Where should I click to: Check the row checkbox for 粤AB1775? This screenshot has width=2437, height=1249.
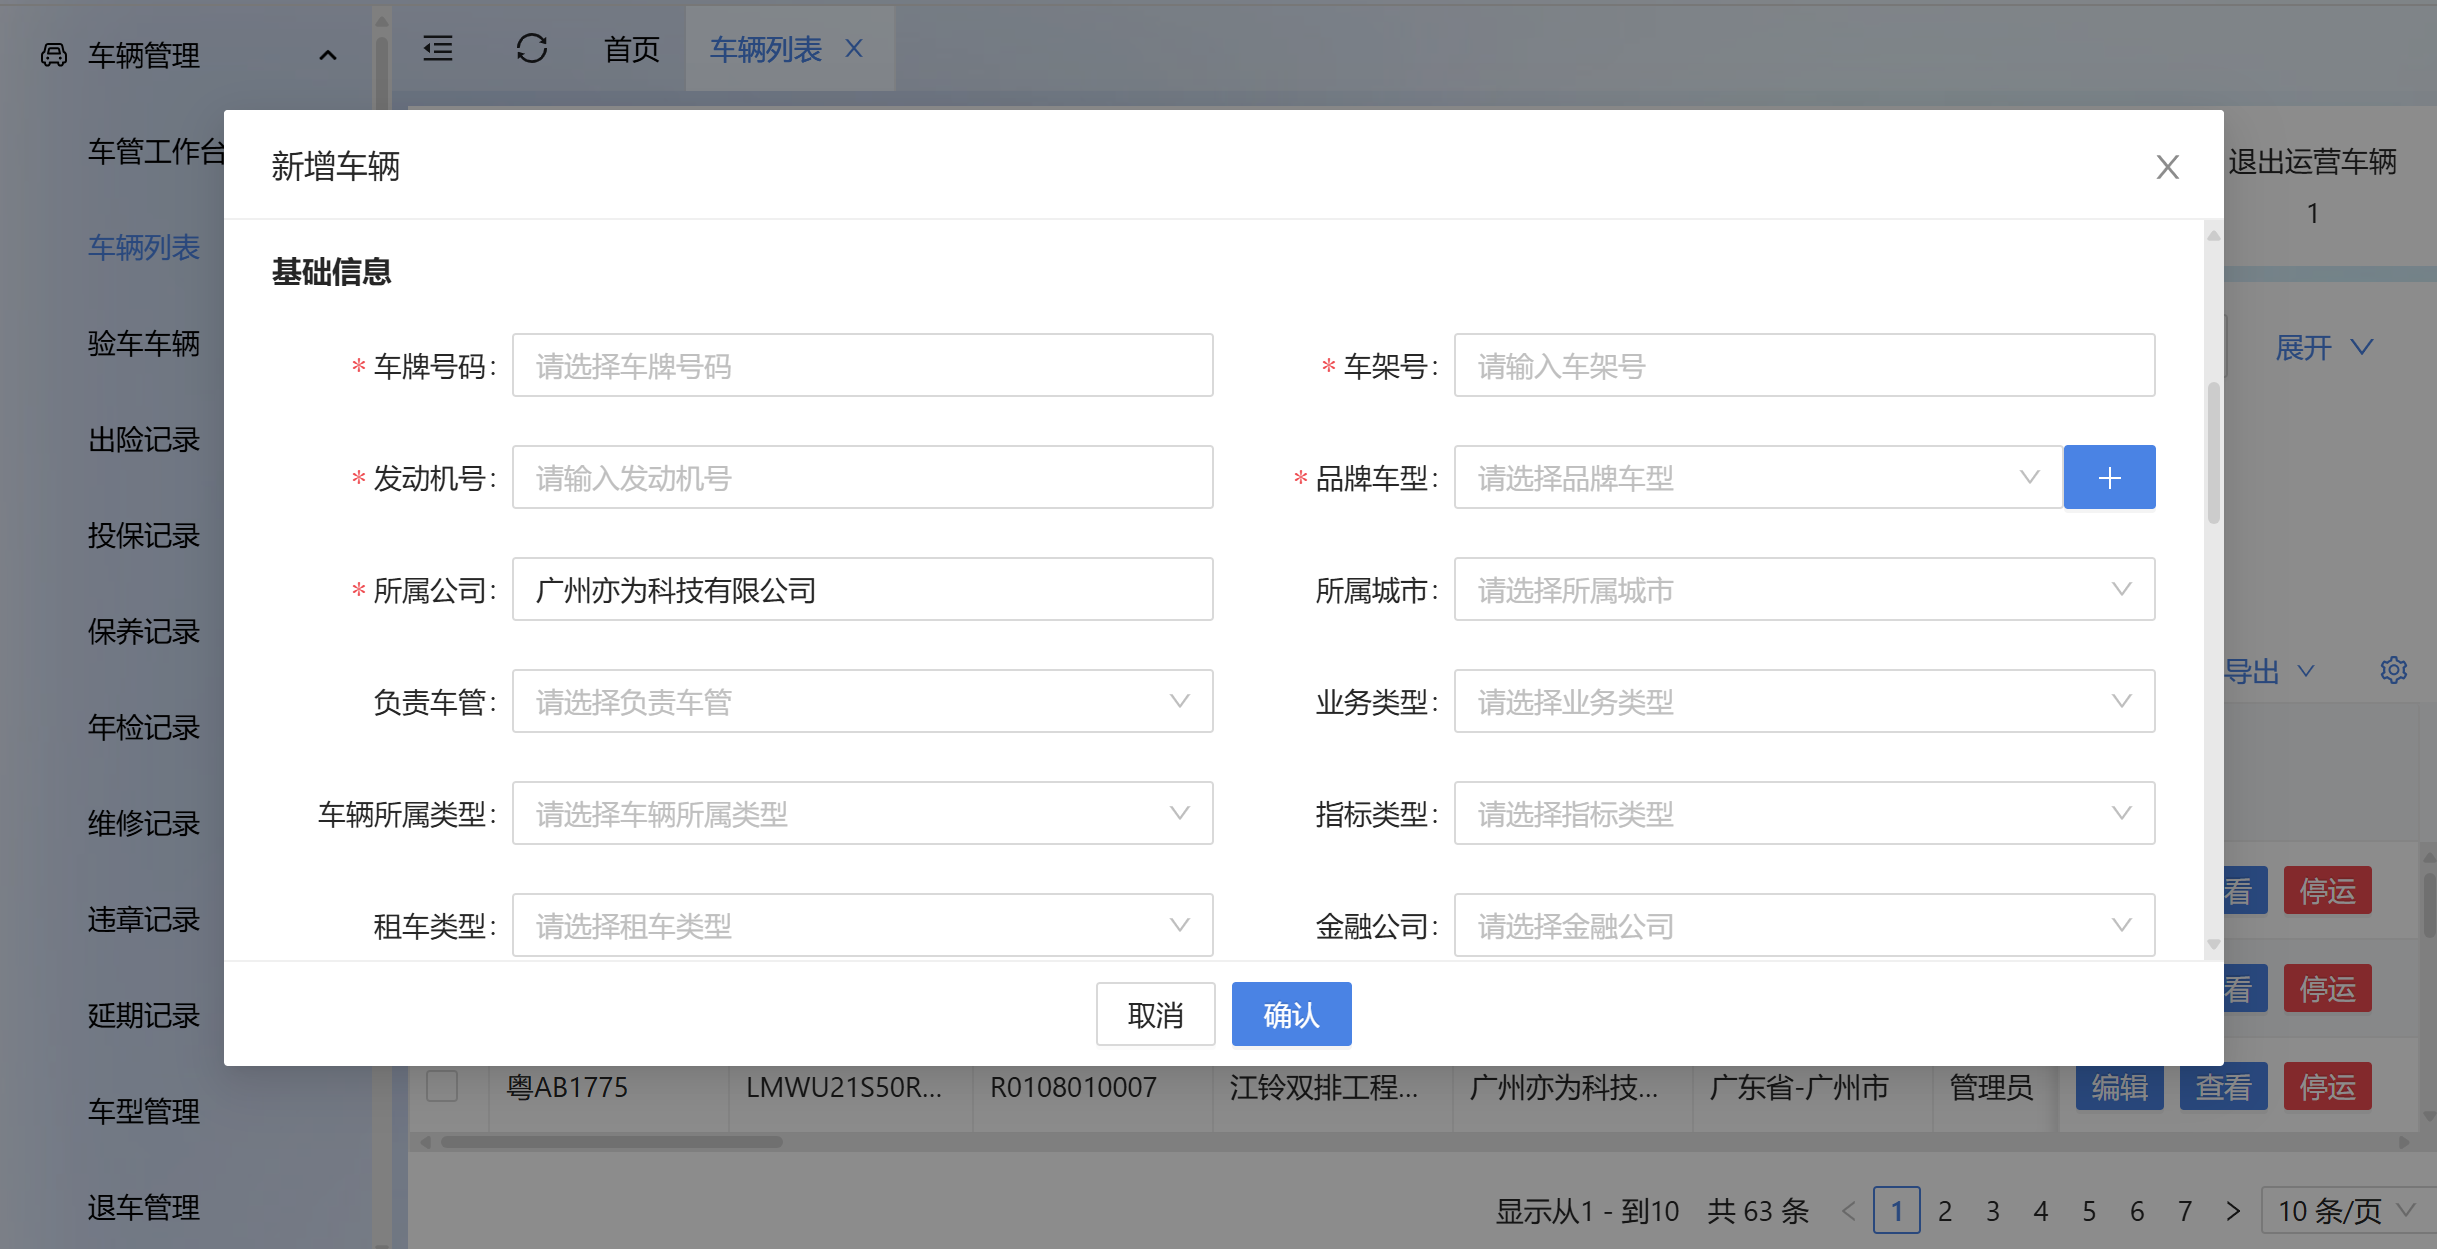point(442,1086)
